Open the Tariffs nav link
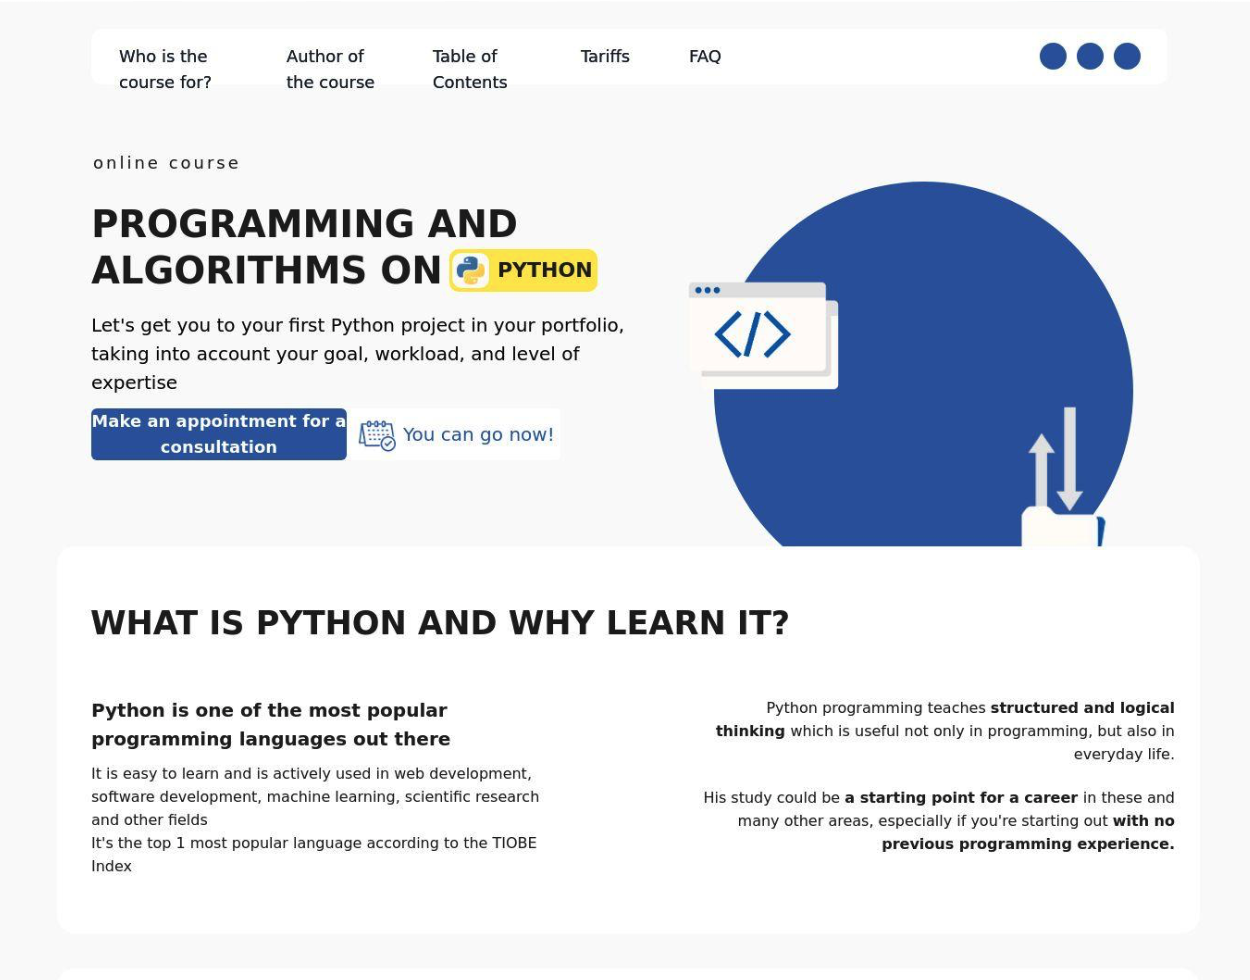The width and height of the screenshot is (1250, 980). click(x=605, y=56)
